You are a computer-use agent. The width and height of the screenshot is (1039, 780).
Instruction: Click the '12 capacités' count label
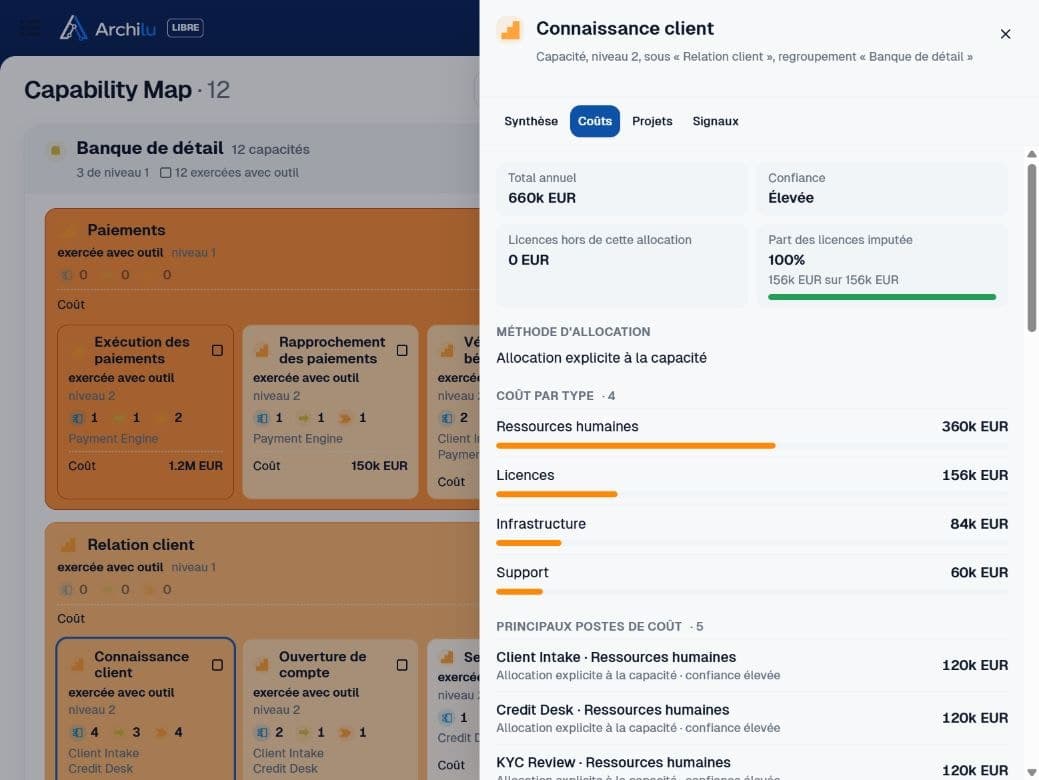click(270, 150)
